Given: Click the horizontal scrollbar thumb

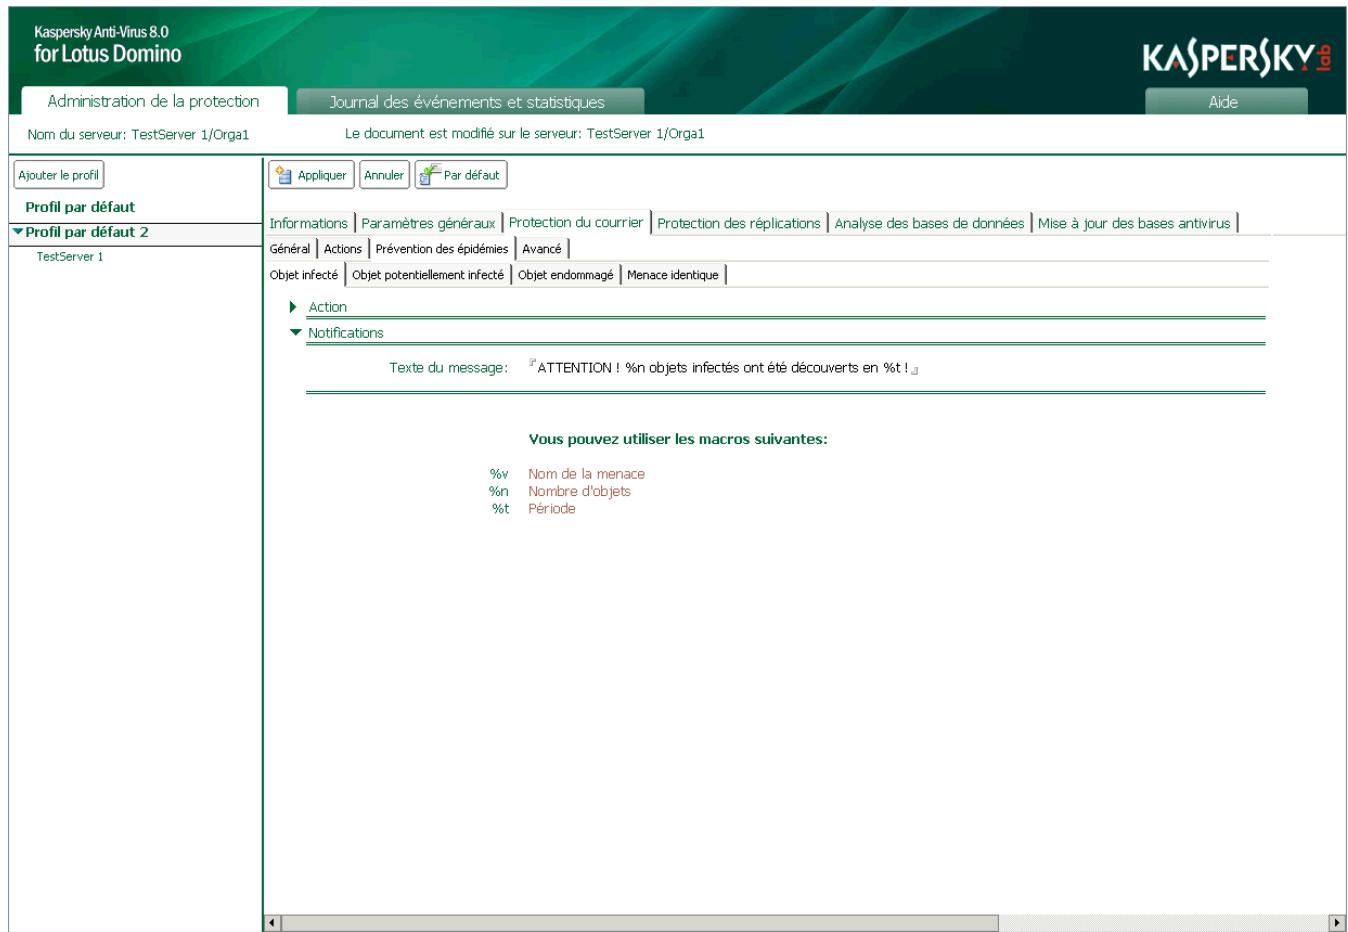Looking at the screenshot, I should click(640, 923).
